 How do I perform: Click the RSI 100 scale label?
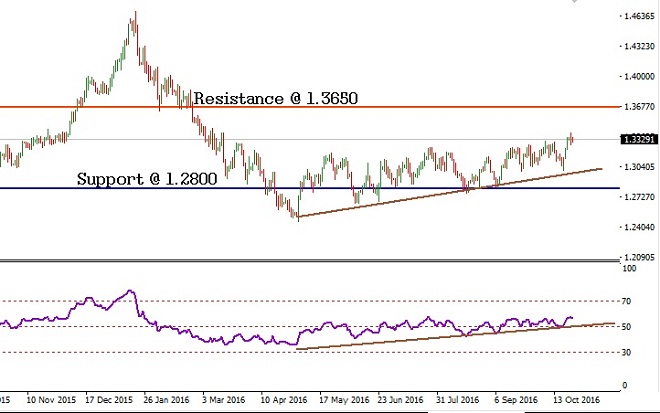(x=629, y=269)
